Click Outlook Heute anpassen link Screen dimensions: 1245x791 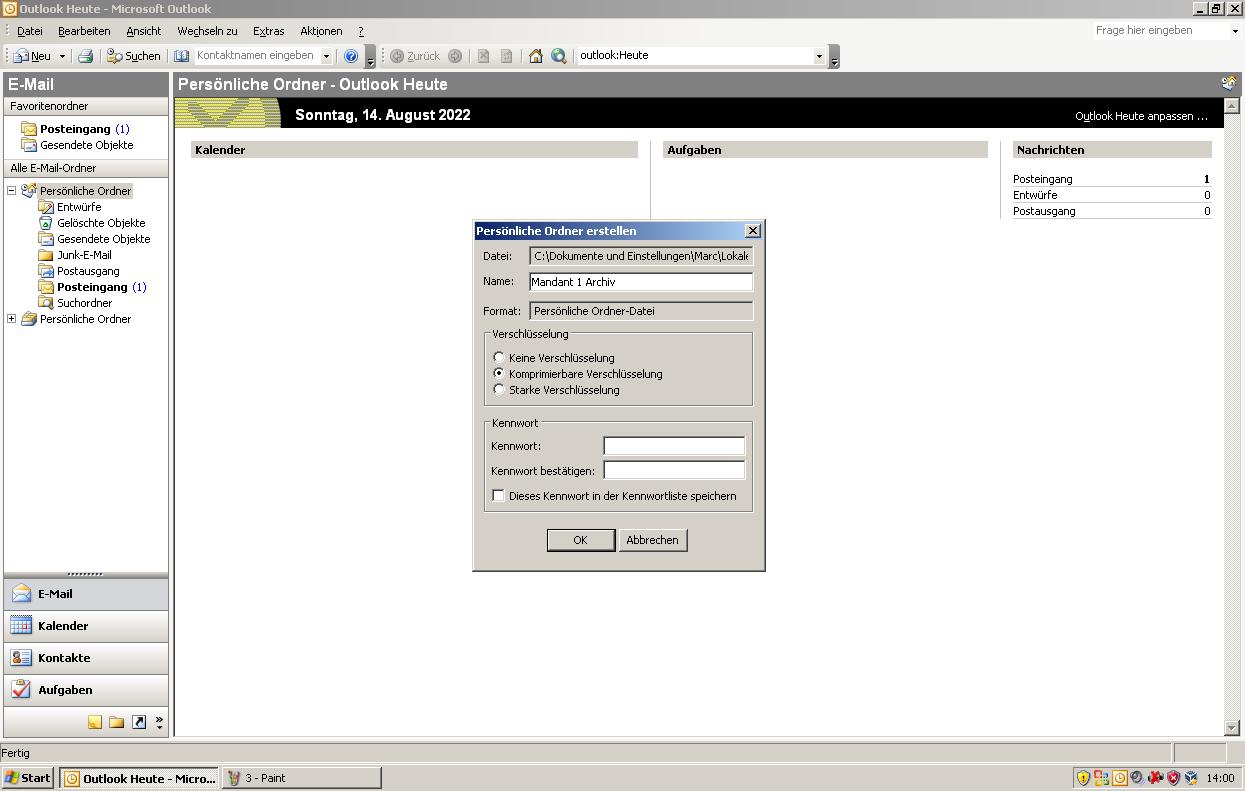[x=1141, y=116]
